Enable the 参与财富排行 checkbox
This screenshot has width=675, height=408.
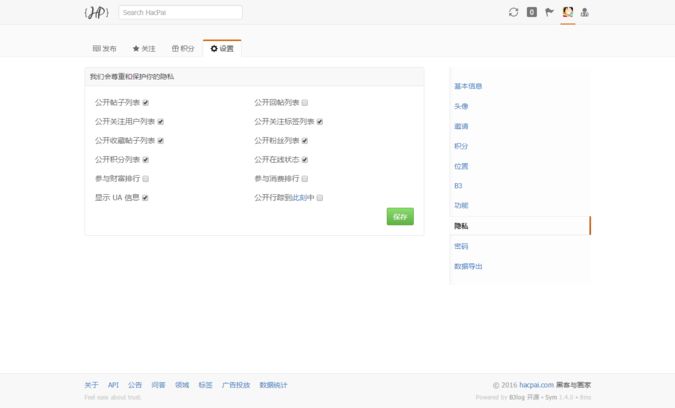(146, 179)
